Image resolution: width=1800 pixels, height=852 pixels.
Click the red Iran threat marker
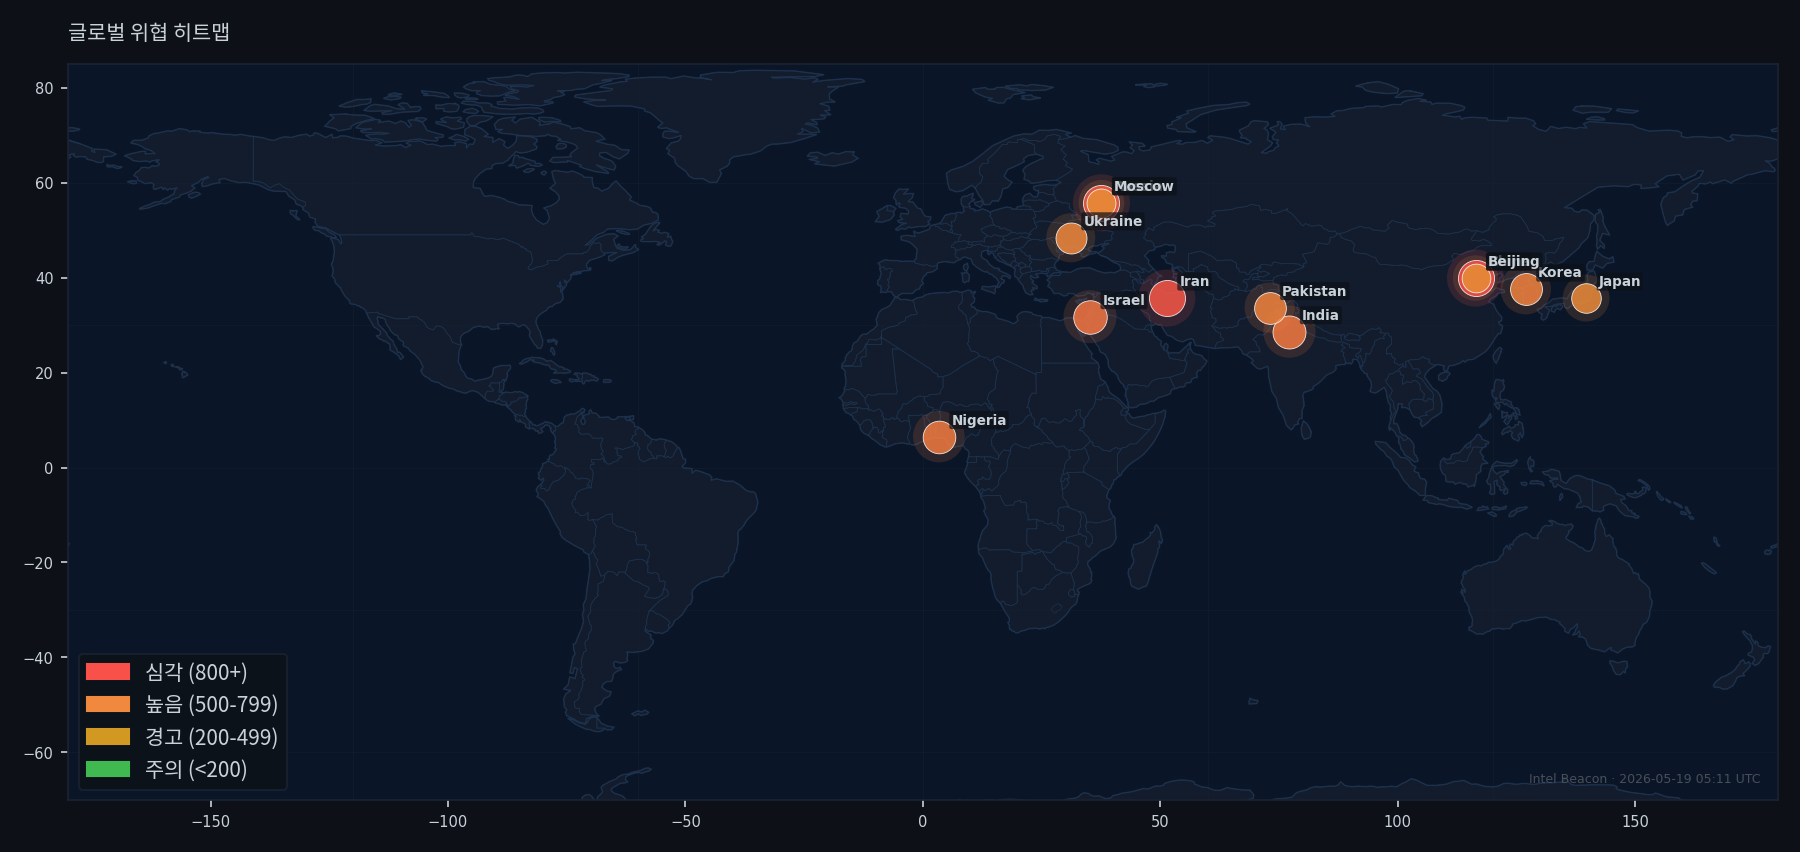(x=1167, y=298)
